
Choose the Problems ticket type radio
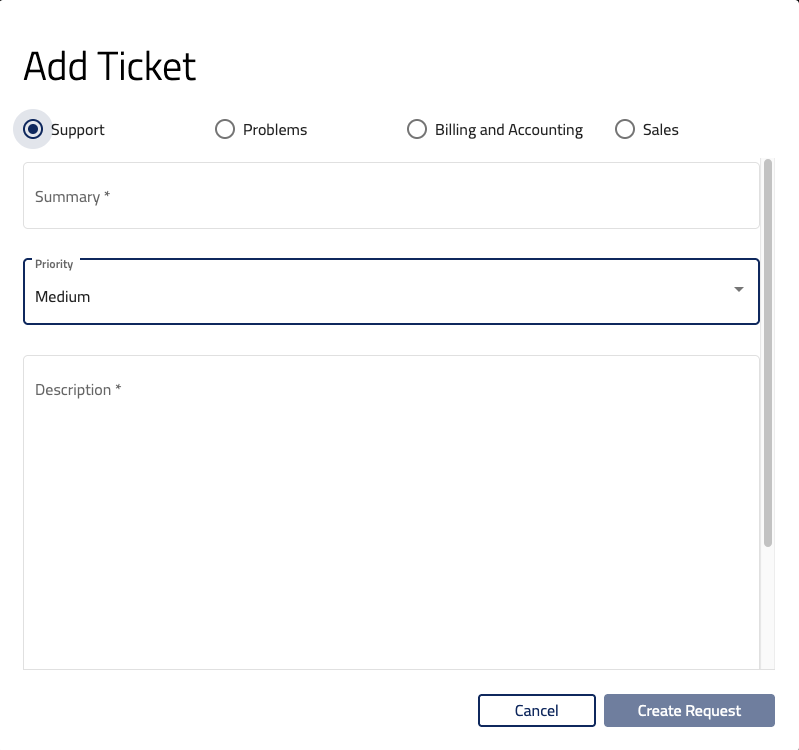pyautogui.click(x=225, y=129)
